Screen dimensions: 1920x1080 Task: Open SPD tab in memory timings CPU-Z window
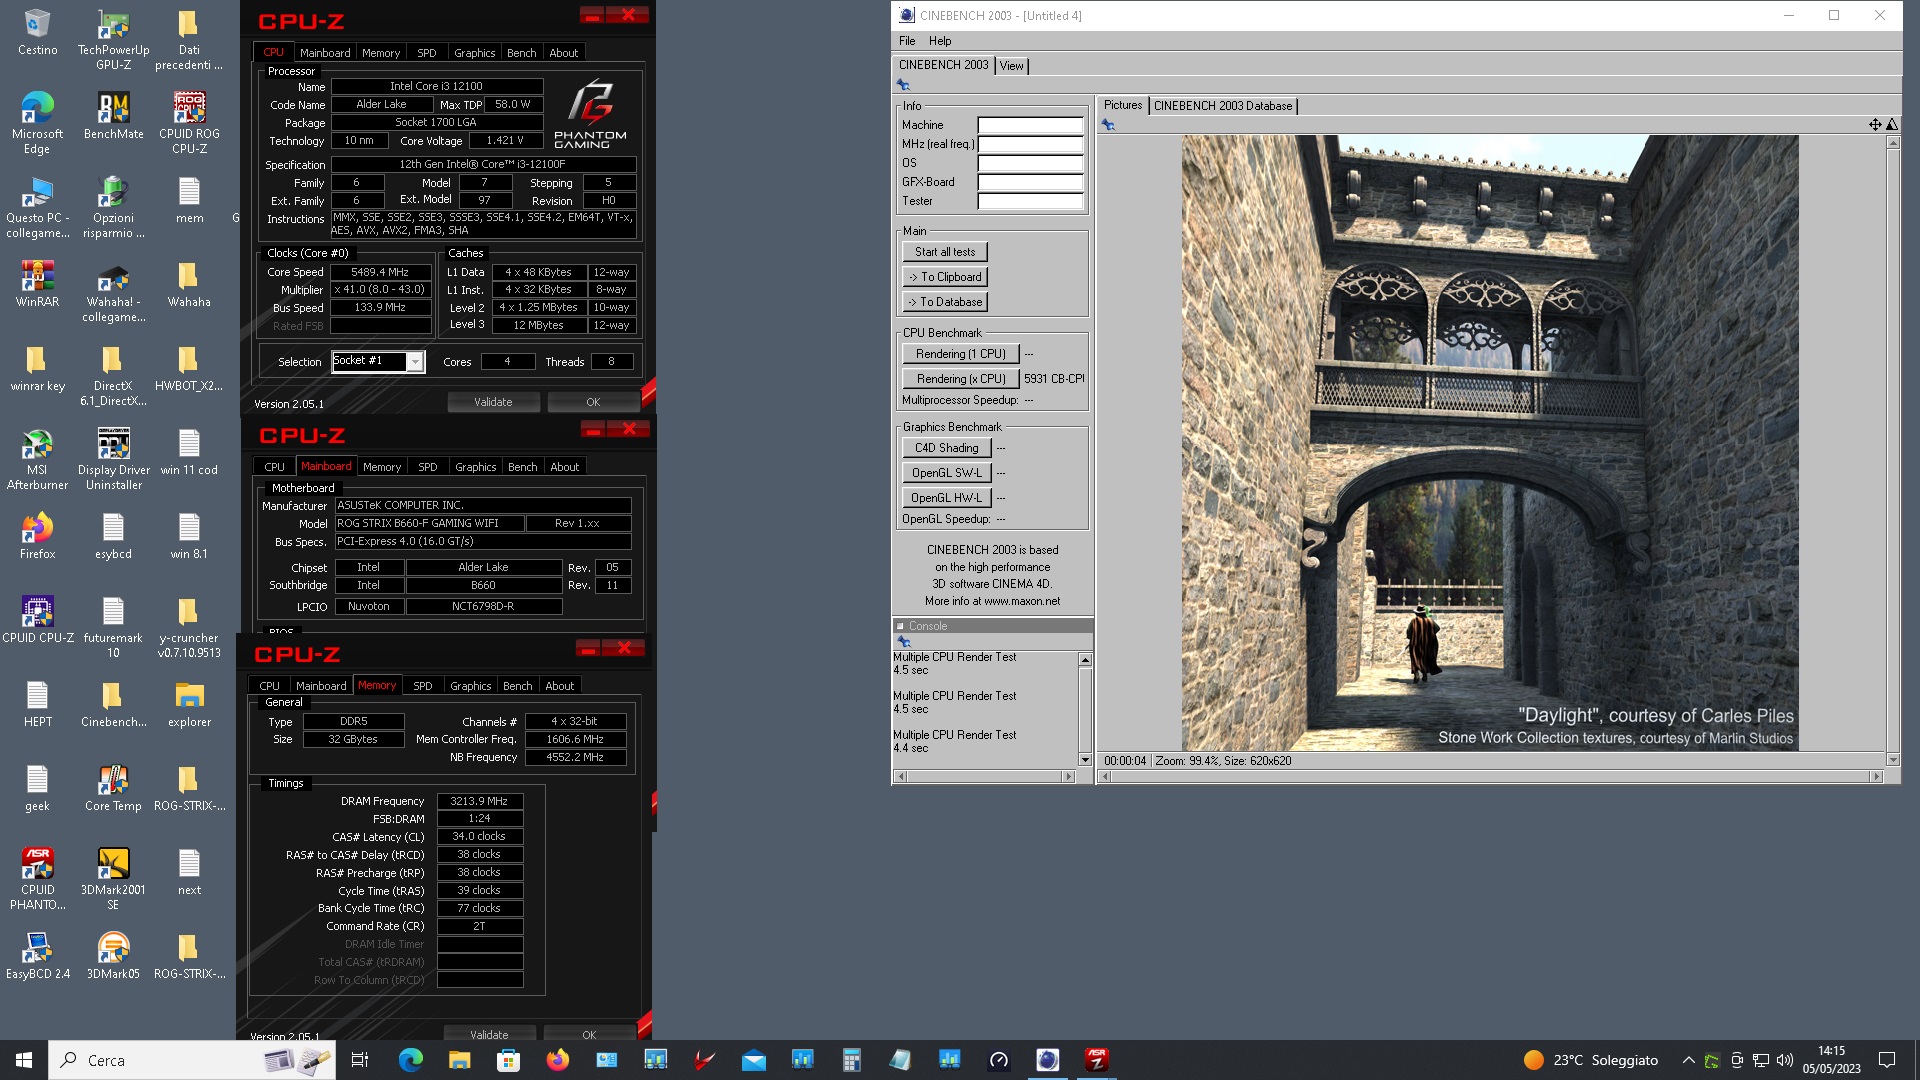[x=423, y=686]
